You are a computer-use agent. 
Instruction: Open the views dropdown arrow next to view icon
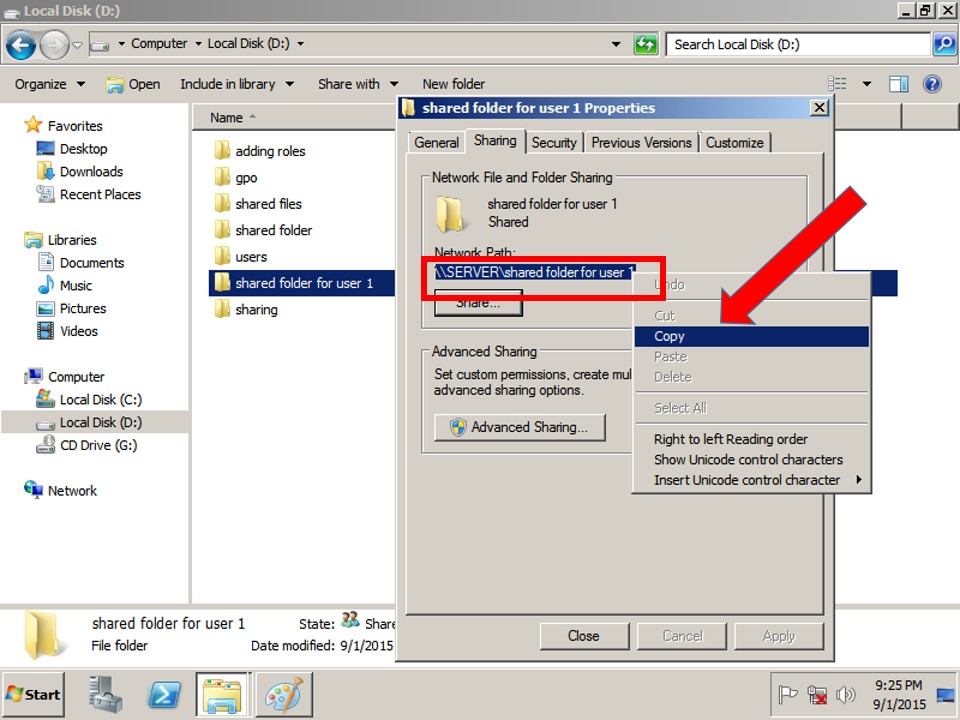click(869, 84)
